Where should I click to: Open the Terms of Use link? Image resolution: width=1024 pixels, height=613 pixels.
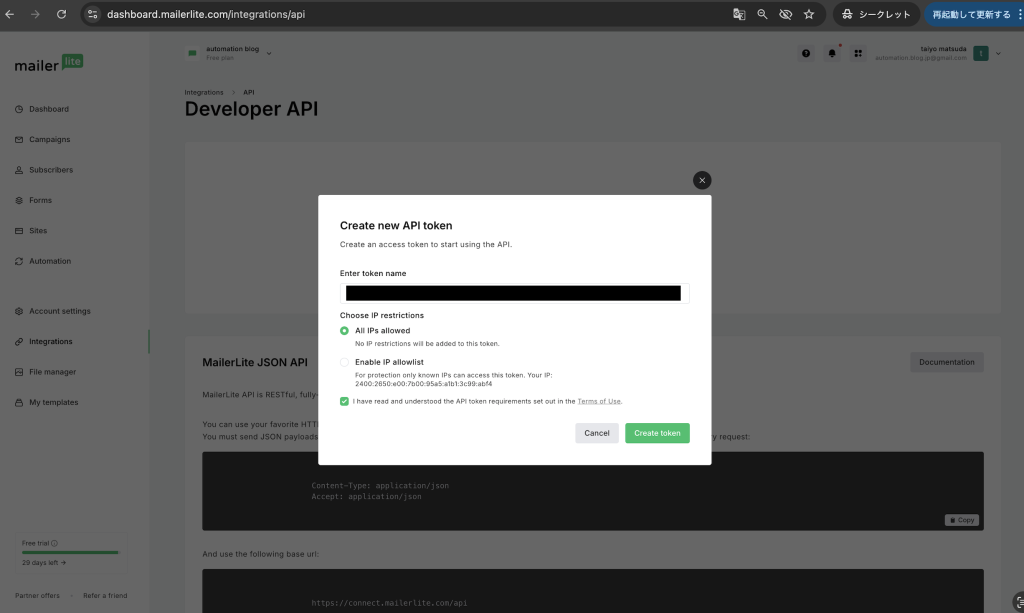pyautogui.click(x=599, y=401)
